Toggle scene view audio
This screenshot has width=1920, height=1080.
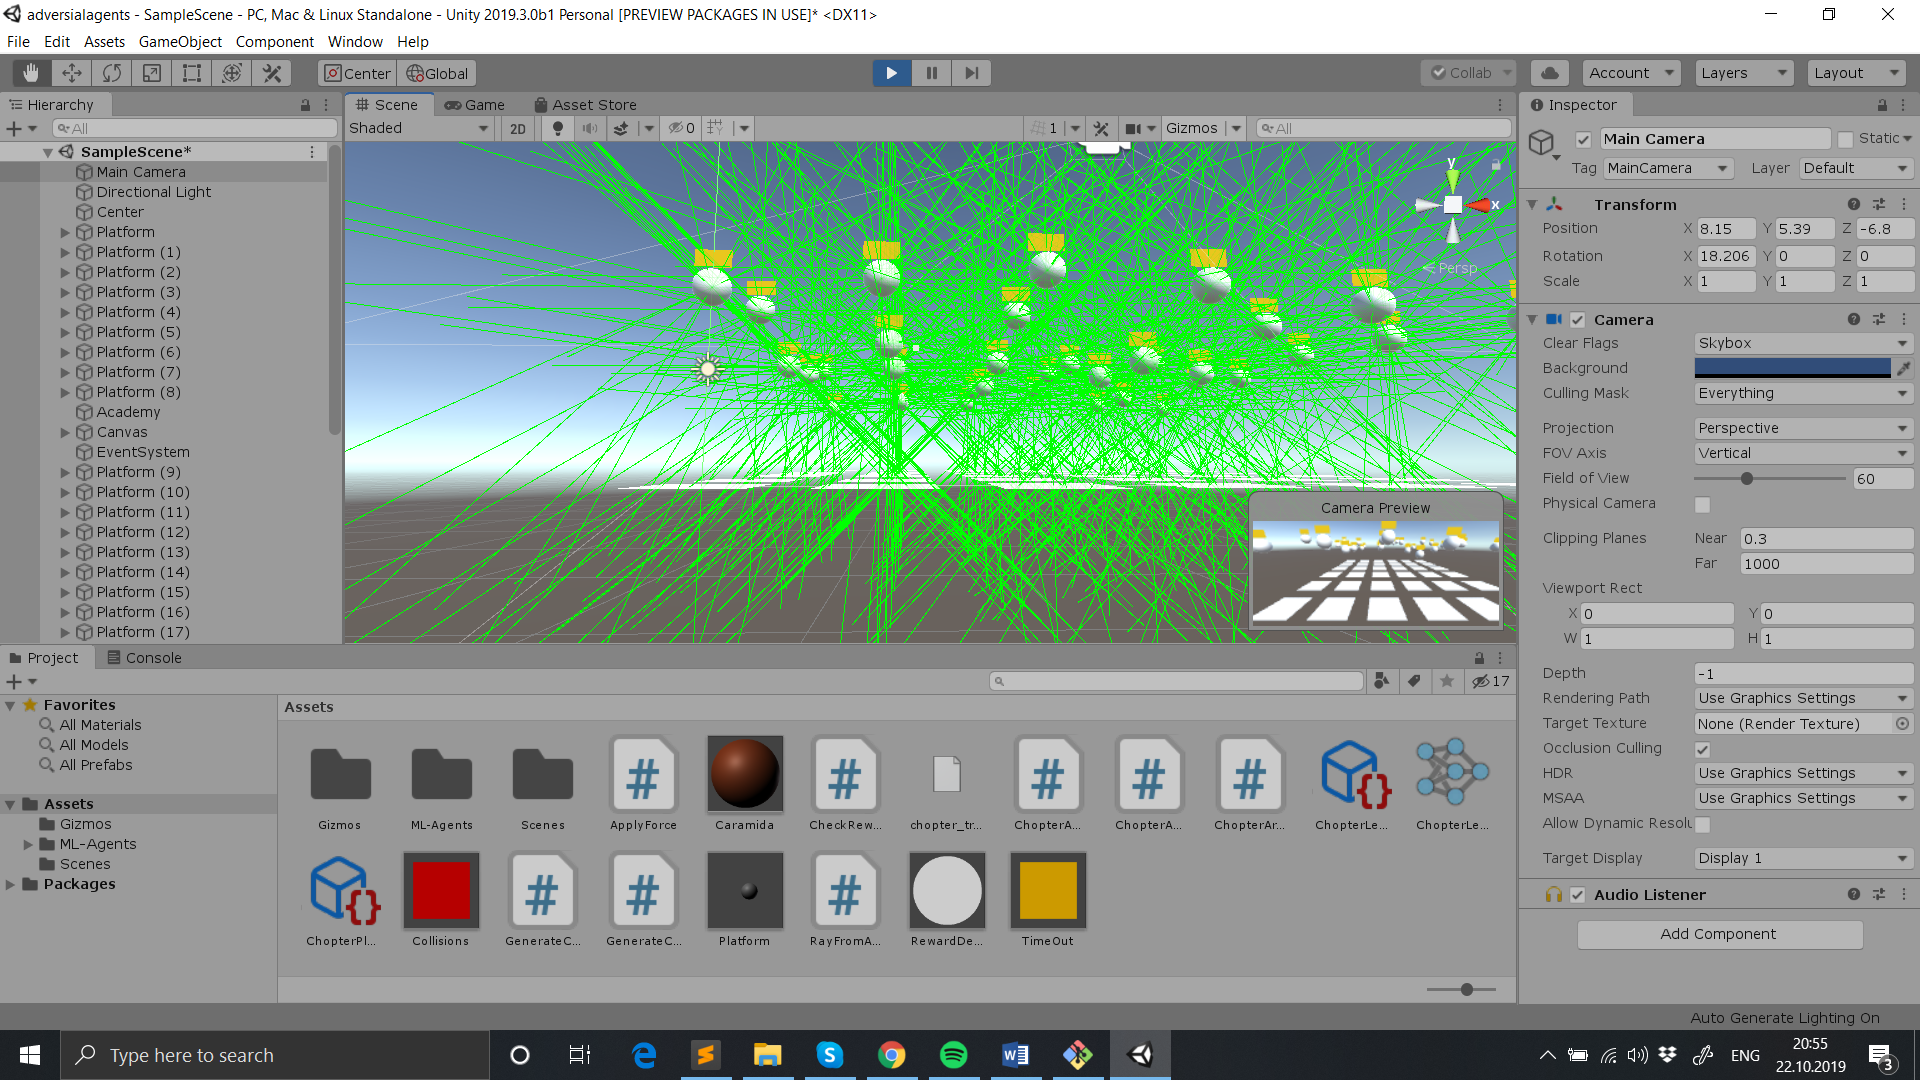coord(590,128)
